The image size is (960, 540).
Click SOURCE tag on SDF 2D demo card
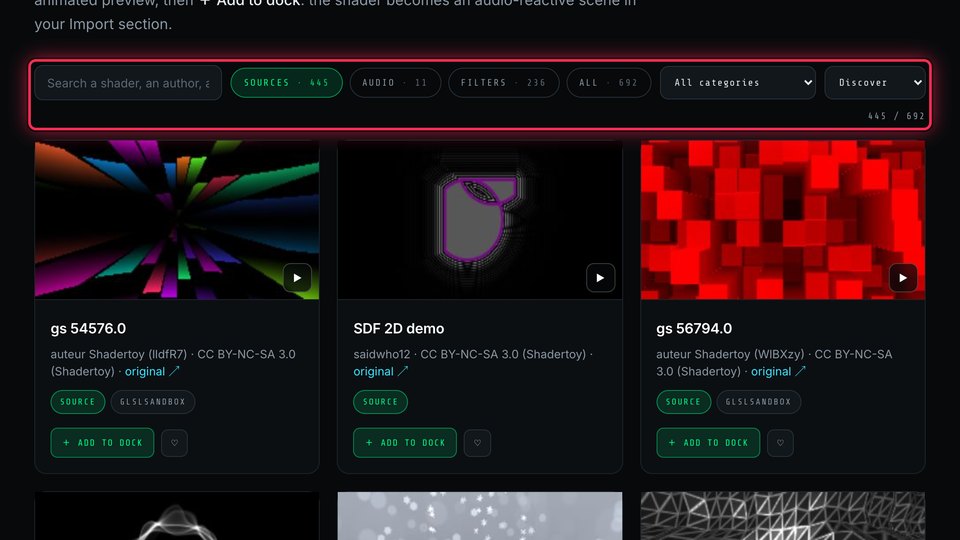pyautogui.click(x=380, y=402)
